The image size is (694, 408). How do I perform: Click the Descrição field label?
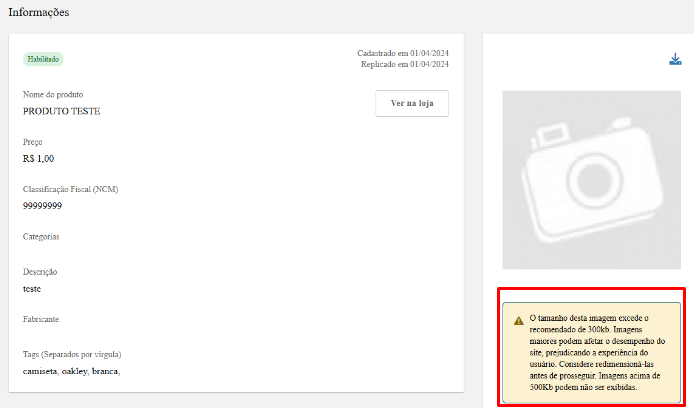coord(40,272)
